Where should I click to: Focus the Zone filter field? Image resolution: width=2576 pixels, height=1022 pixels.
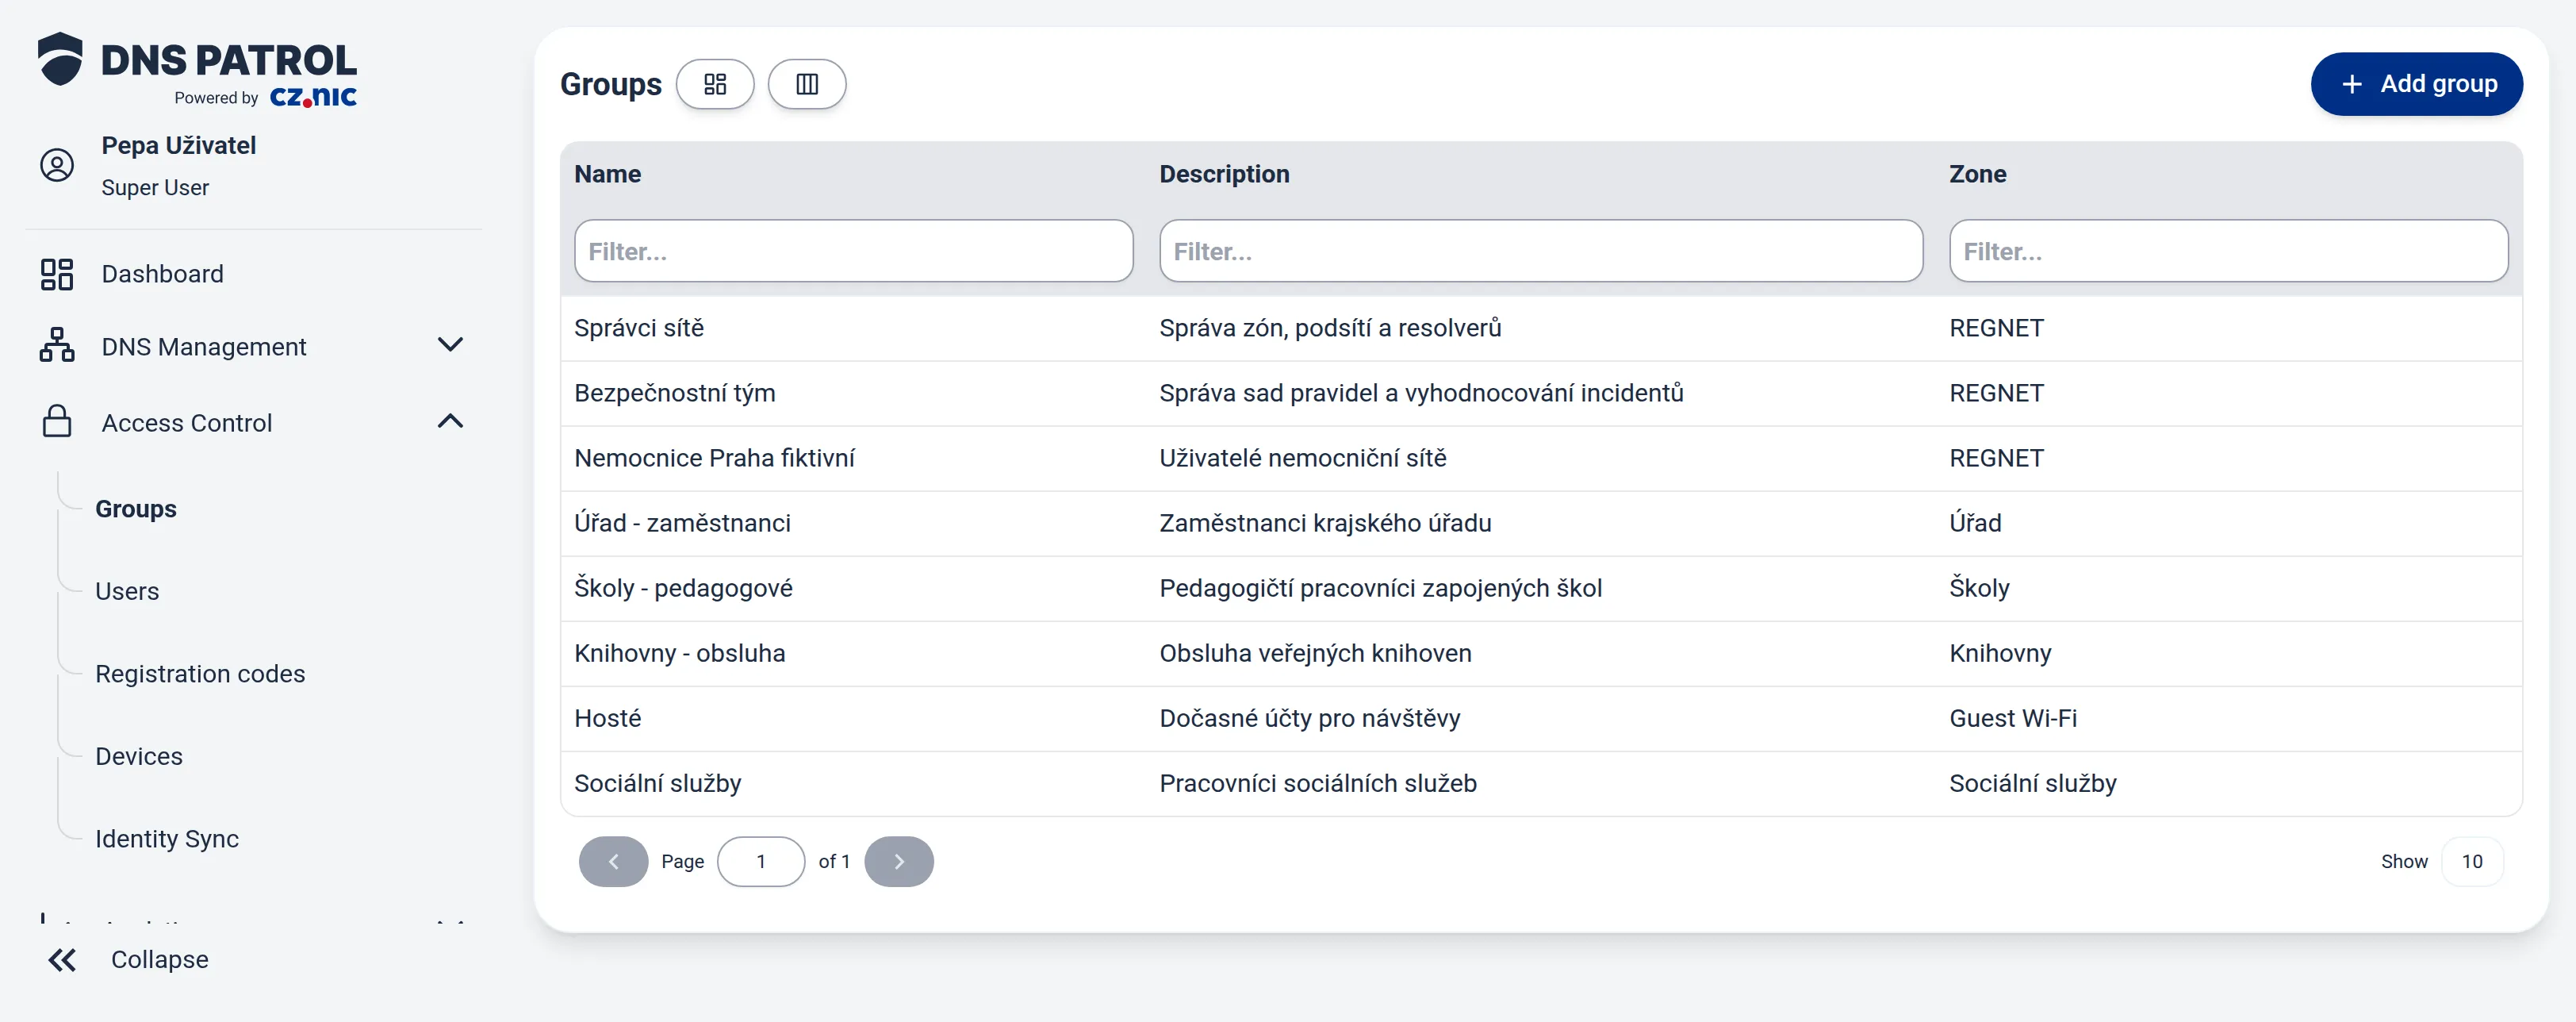coord(2228,251)
